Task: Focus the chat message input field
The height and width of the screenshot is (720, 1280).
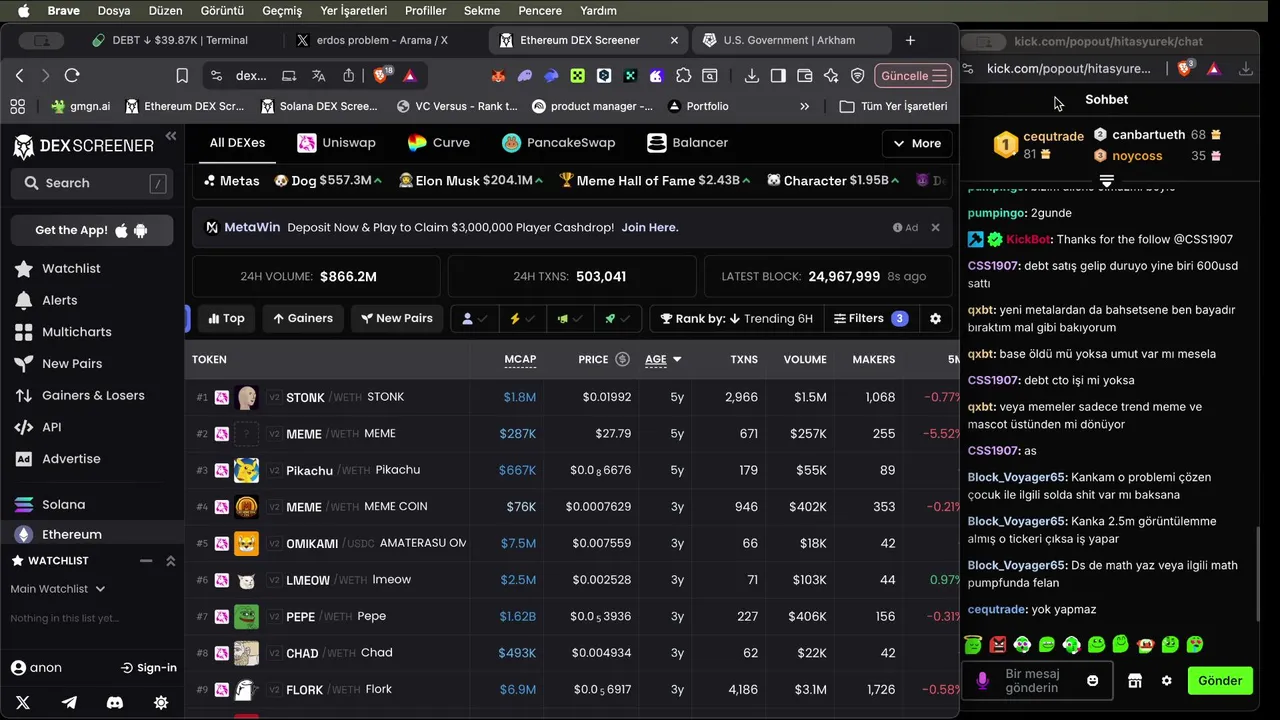Action: [1038, 681]
